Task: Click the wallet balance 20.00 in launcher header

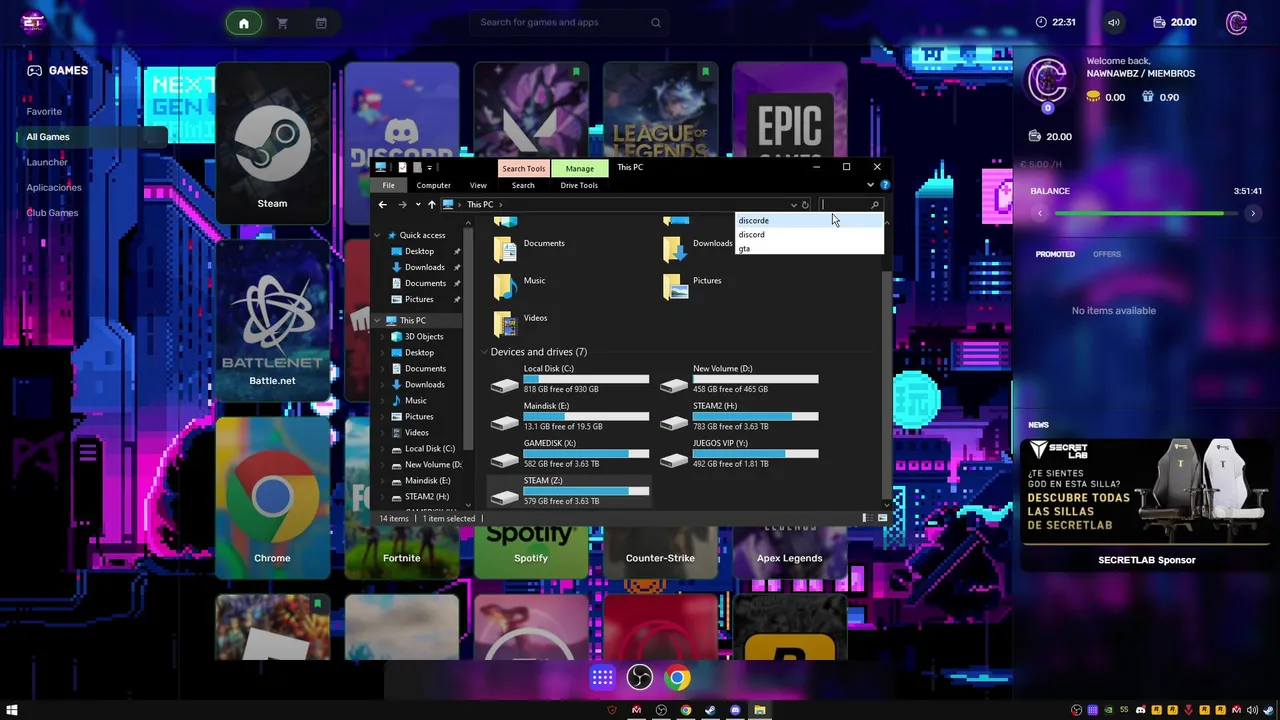Action: pyautogui.click(x=1174, y=22)
